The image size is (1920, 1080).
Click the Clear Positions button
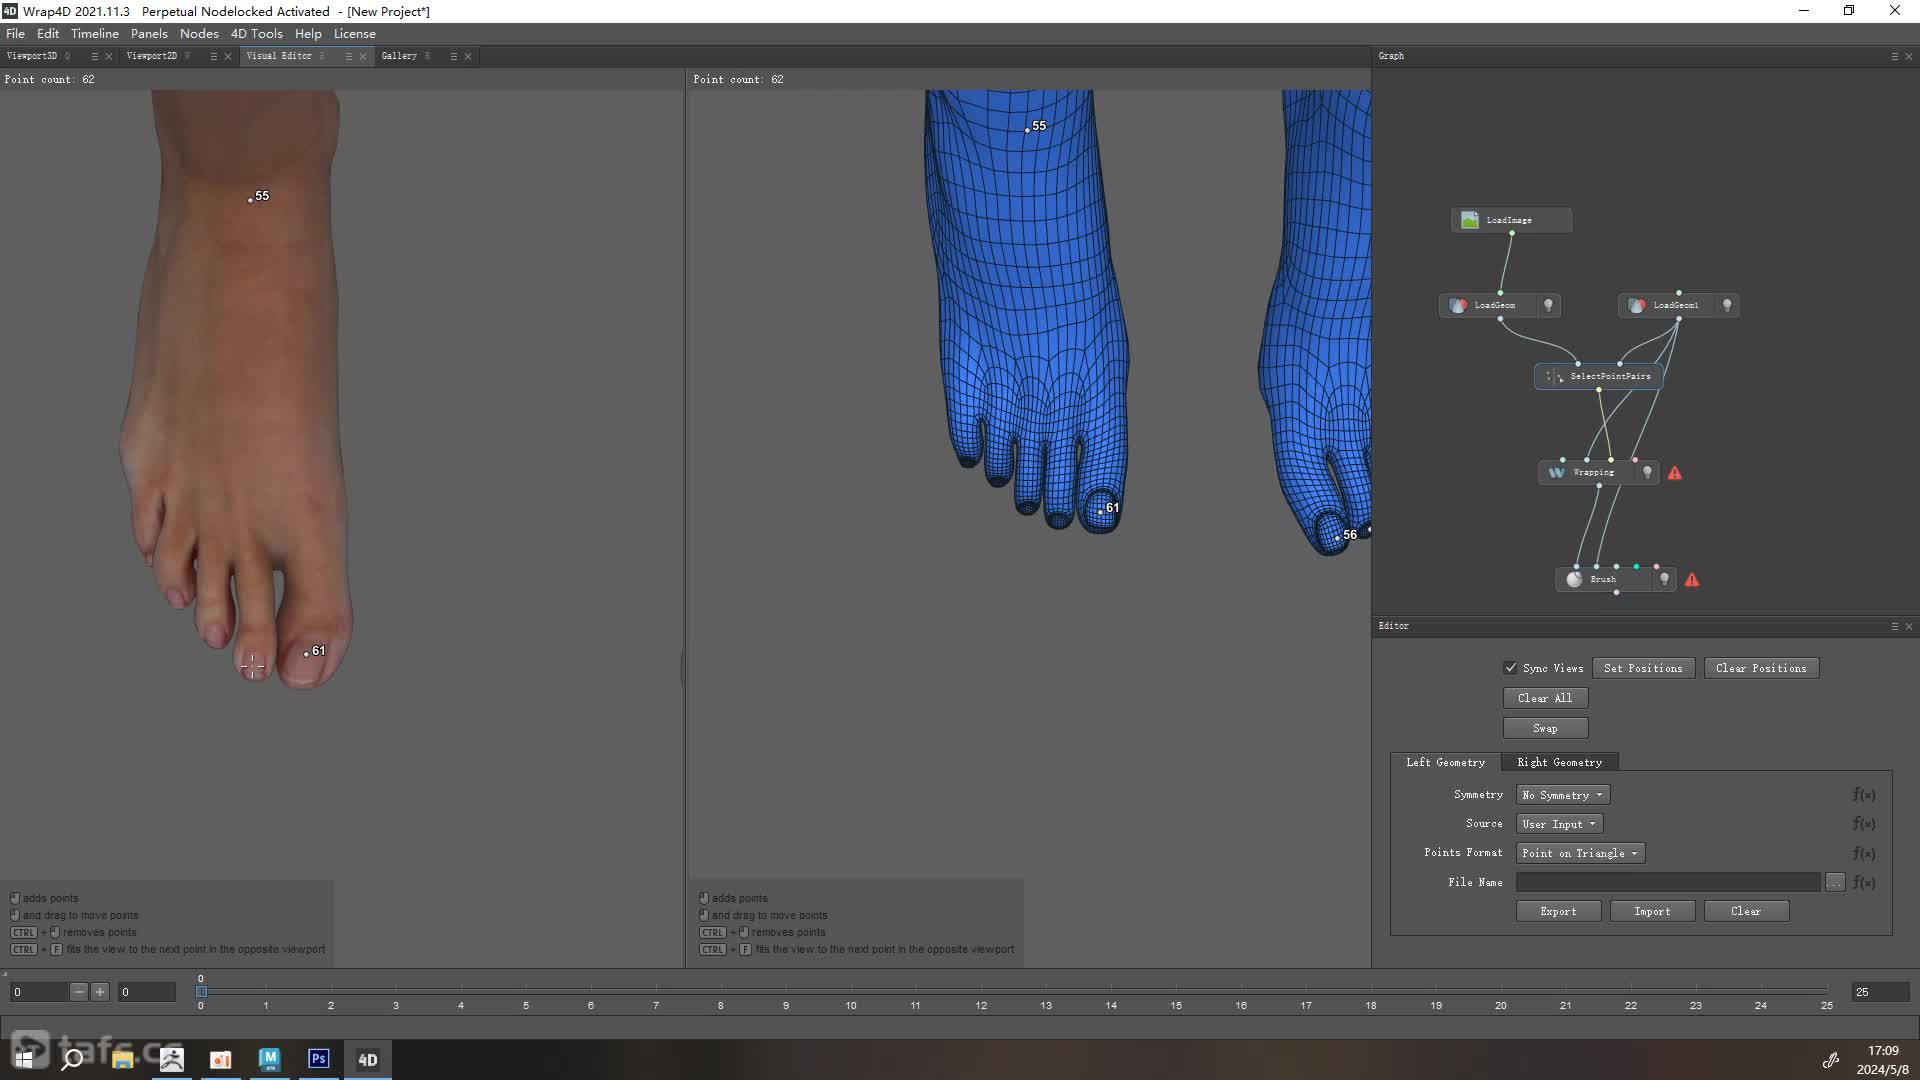[1761, 668]
